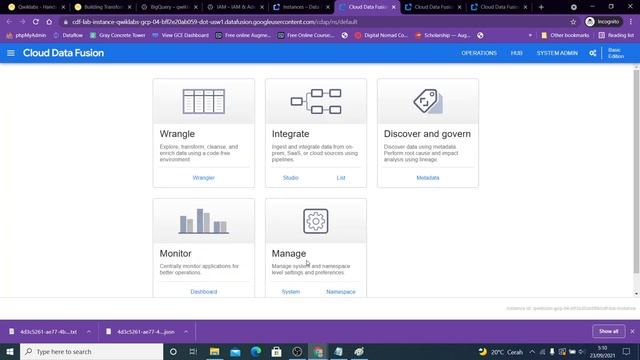
Task: Switch to the Qwiklabs browser tab
Action: pos(36,7)
